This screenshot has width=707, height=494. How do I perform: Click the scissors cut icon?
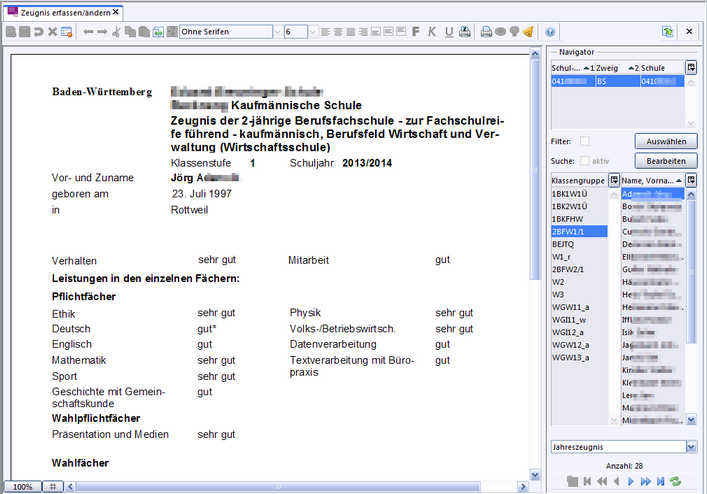pyautogui.click(x=116, y=32)
